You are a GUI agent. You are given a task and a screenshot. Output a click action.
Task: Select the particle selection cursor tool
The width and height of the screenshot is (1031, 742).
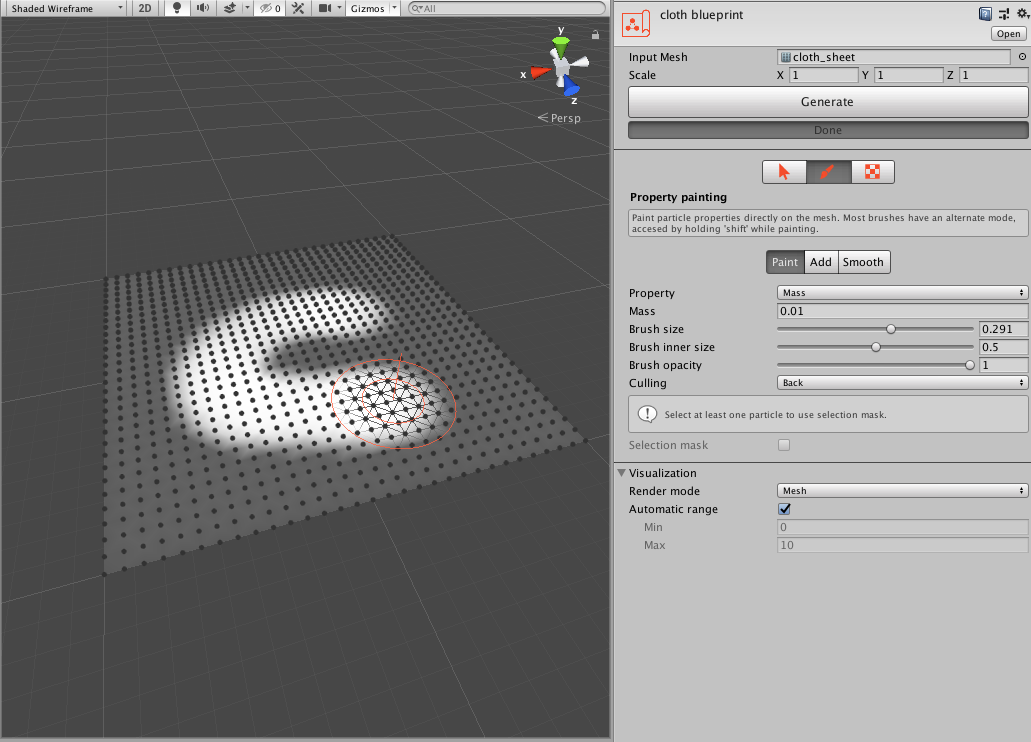(784, 171)
